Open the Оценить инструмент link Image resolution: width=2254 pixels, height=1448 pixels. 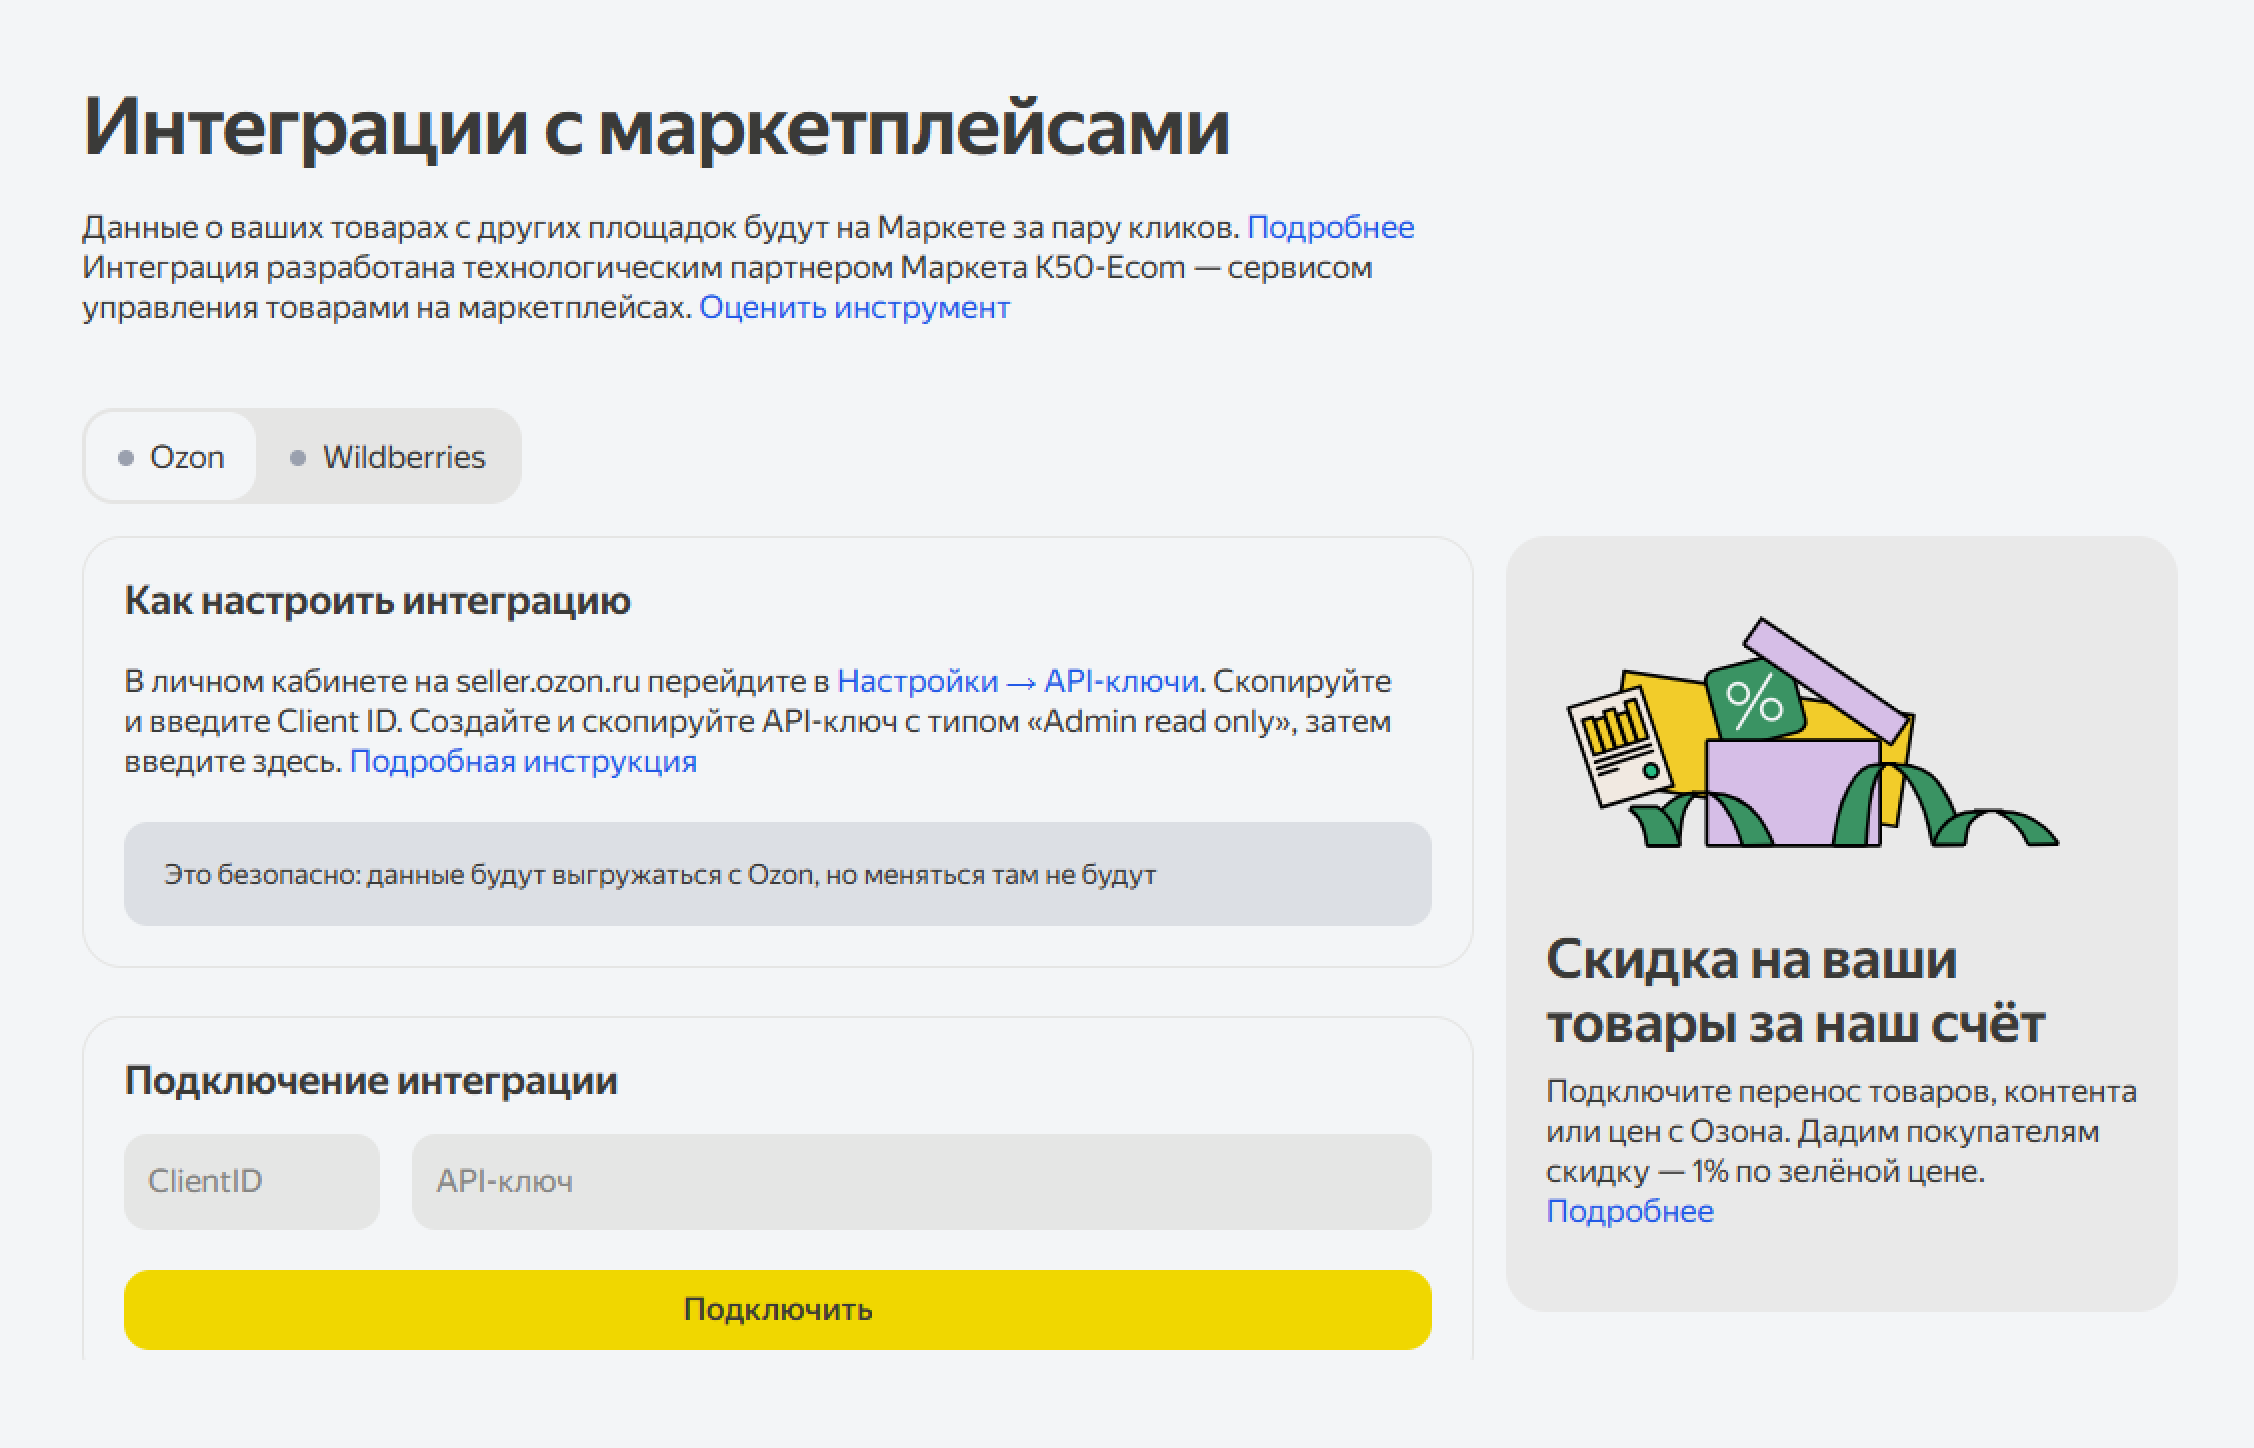[854, 308]
